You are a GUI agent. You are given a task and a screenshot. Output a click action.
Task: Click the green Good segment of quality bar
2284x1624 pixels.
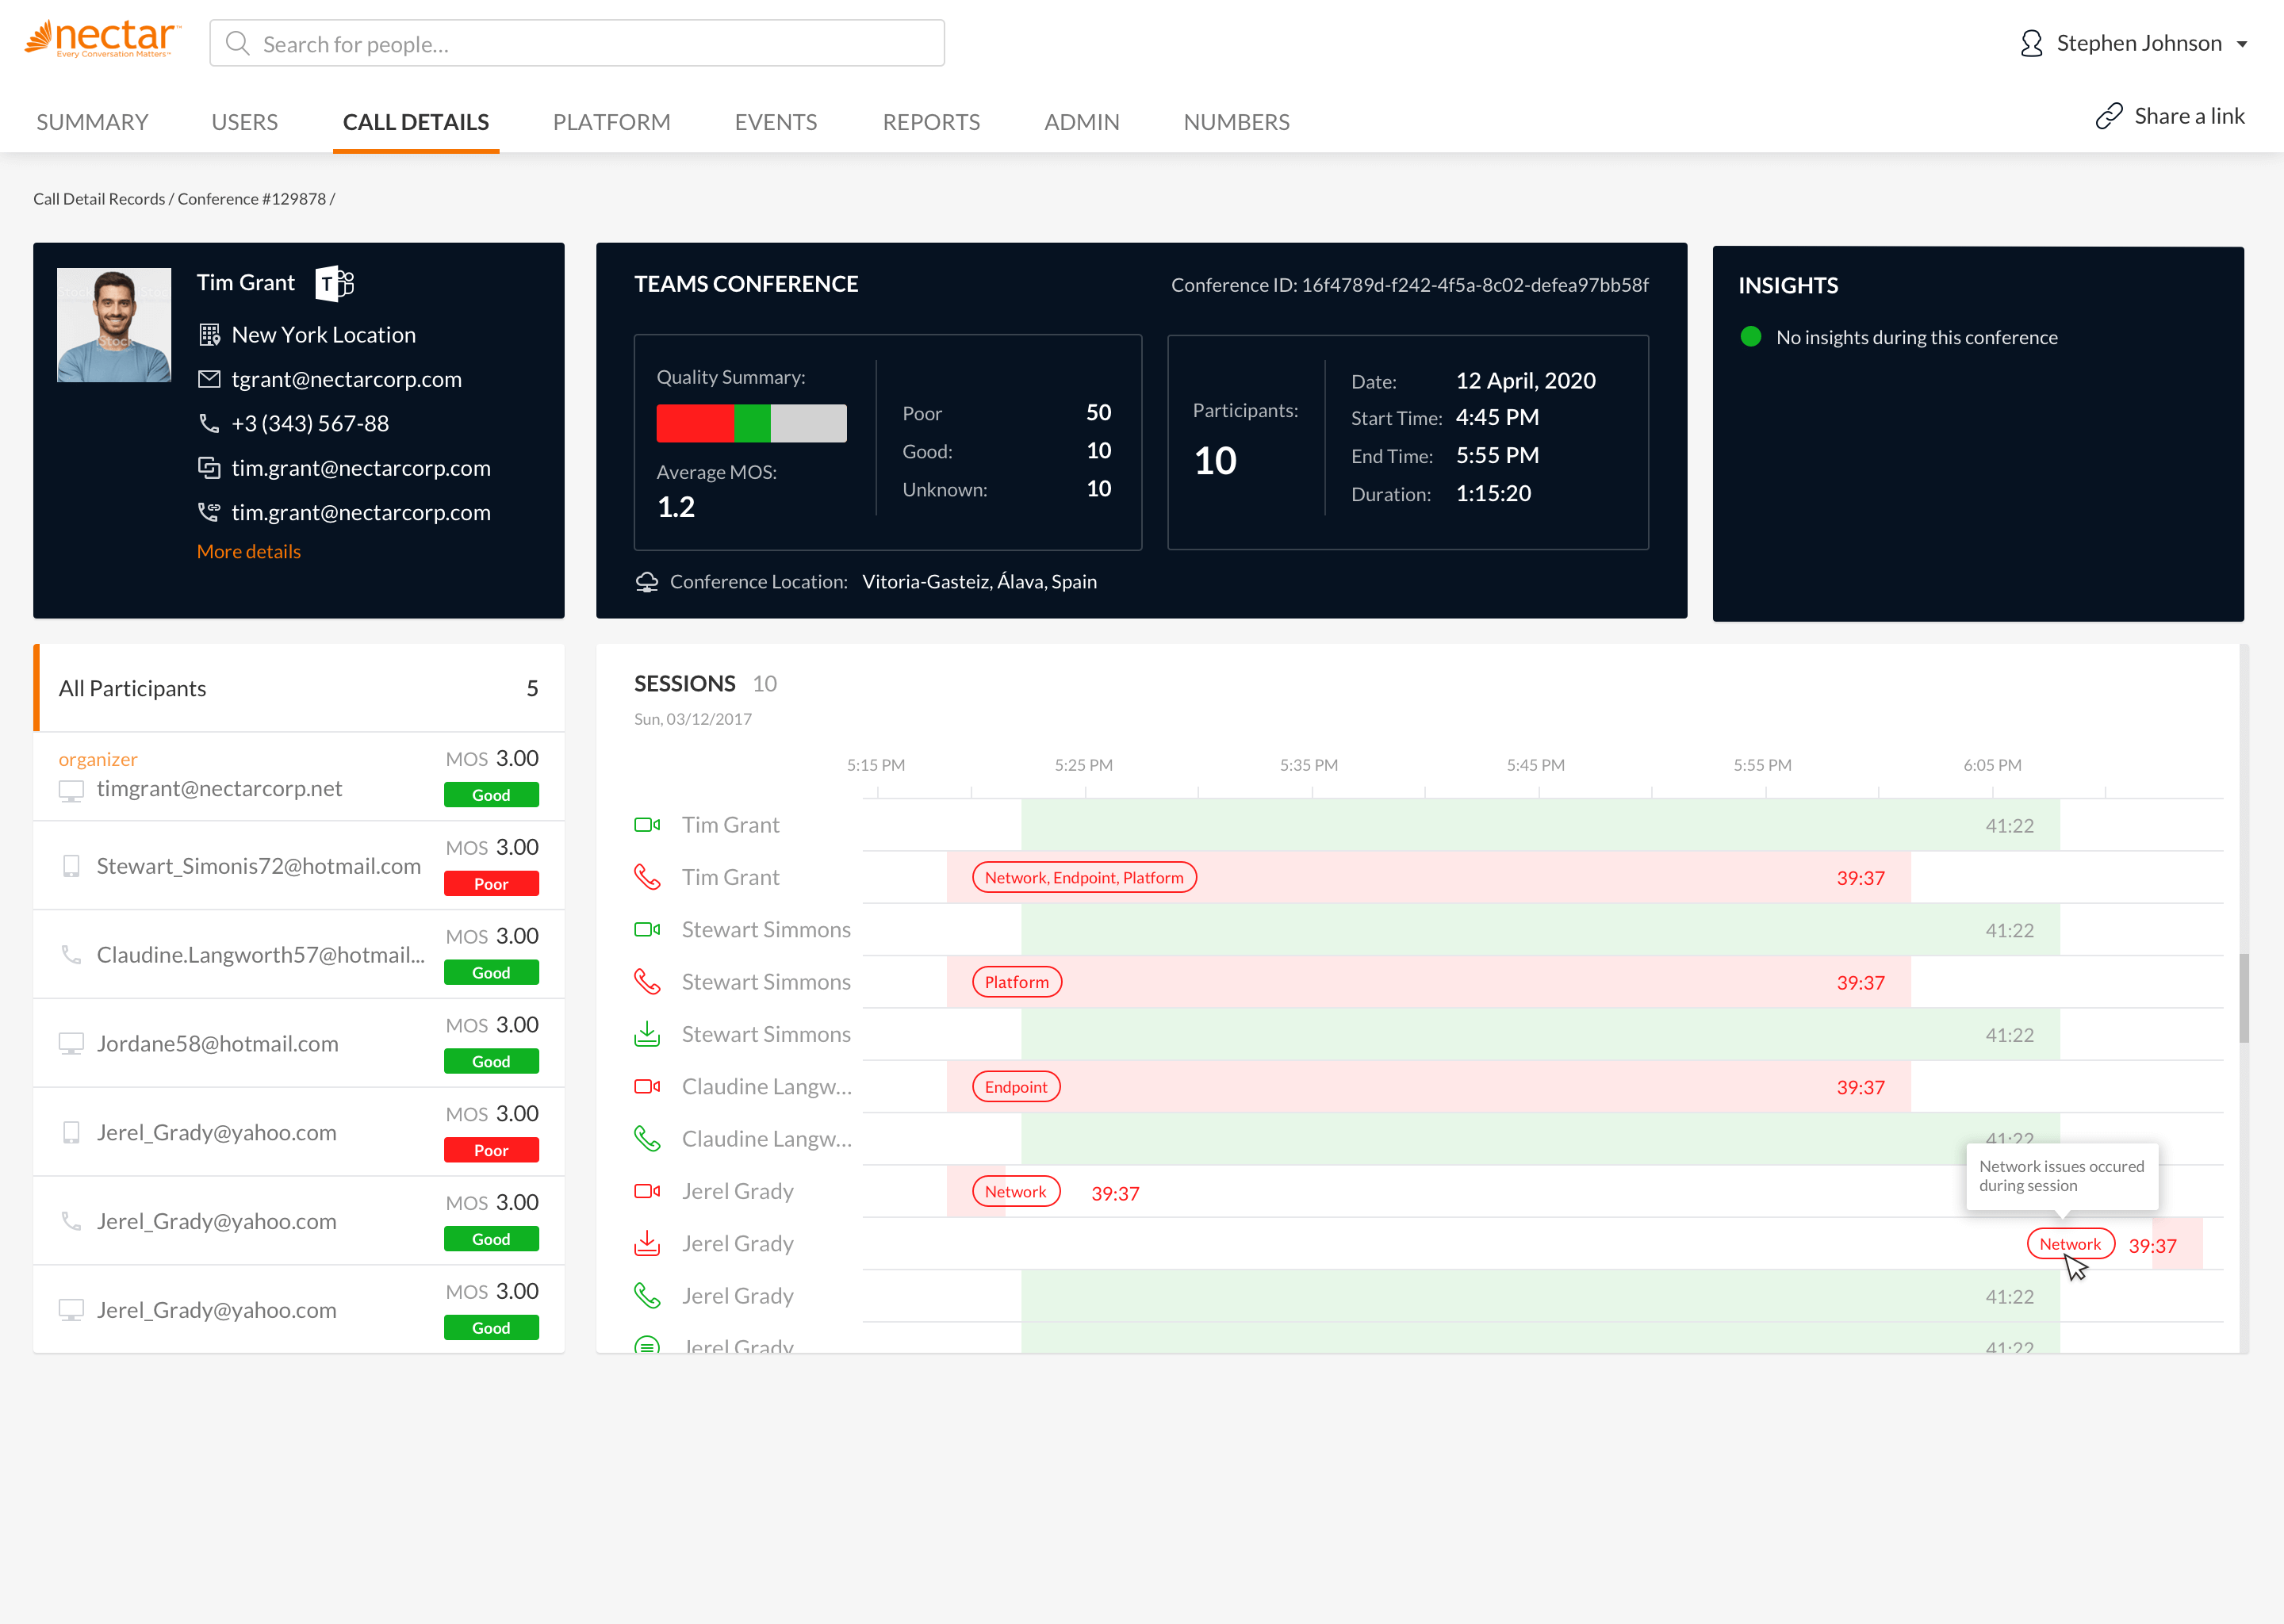click(x=752, y=423)
